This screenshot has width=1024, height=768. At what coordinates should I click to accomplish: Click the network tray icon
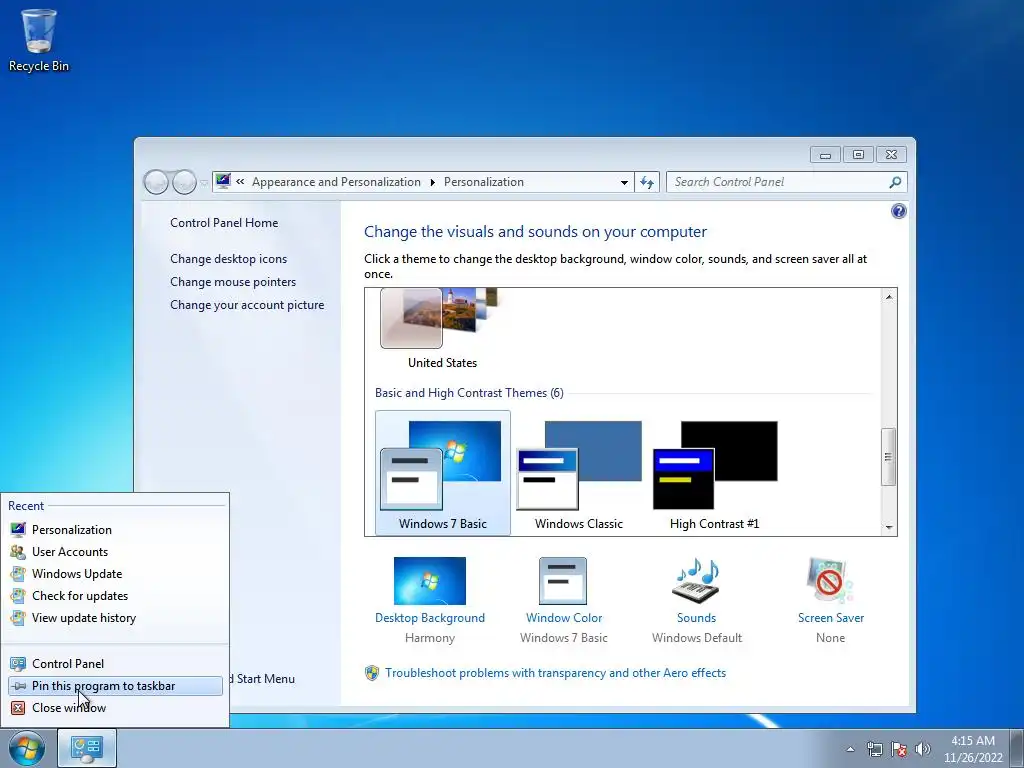pos(874,749)
